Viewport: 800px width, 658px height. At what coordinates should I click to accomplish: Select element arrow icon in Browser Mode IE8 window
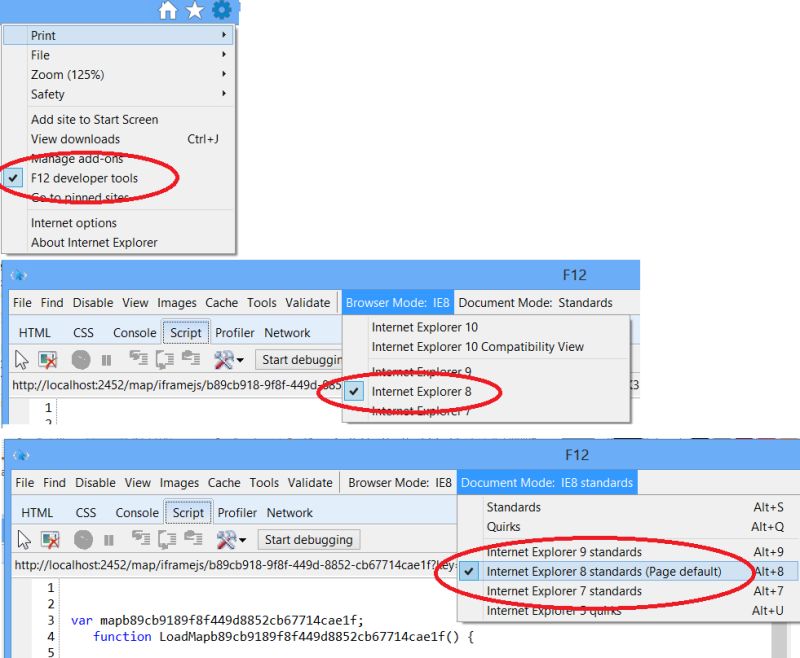[21, 360]
